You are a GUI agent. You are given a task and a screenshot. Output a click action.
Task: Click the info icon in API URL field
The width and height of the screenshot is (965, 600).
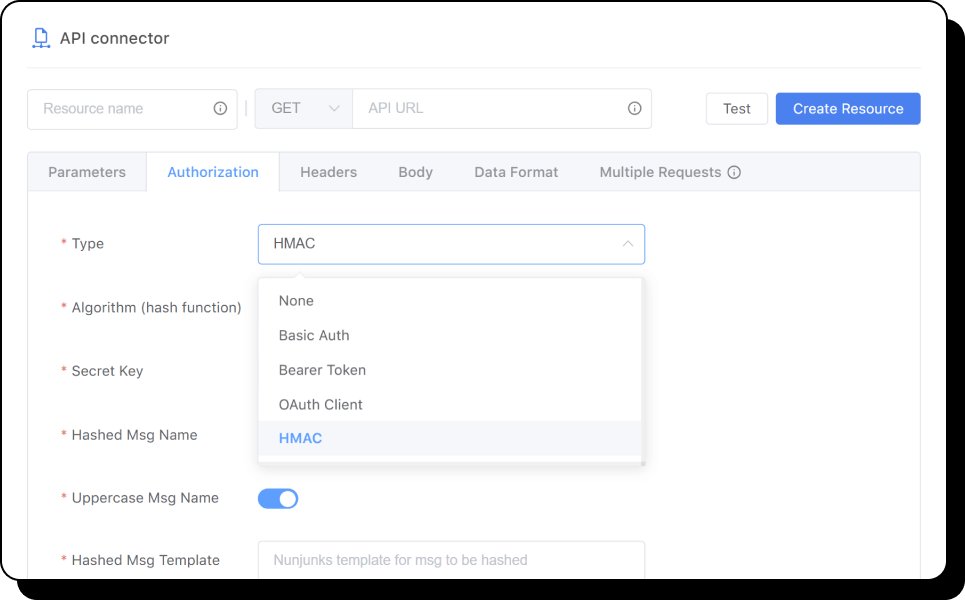pos(635,108)
